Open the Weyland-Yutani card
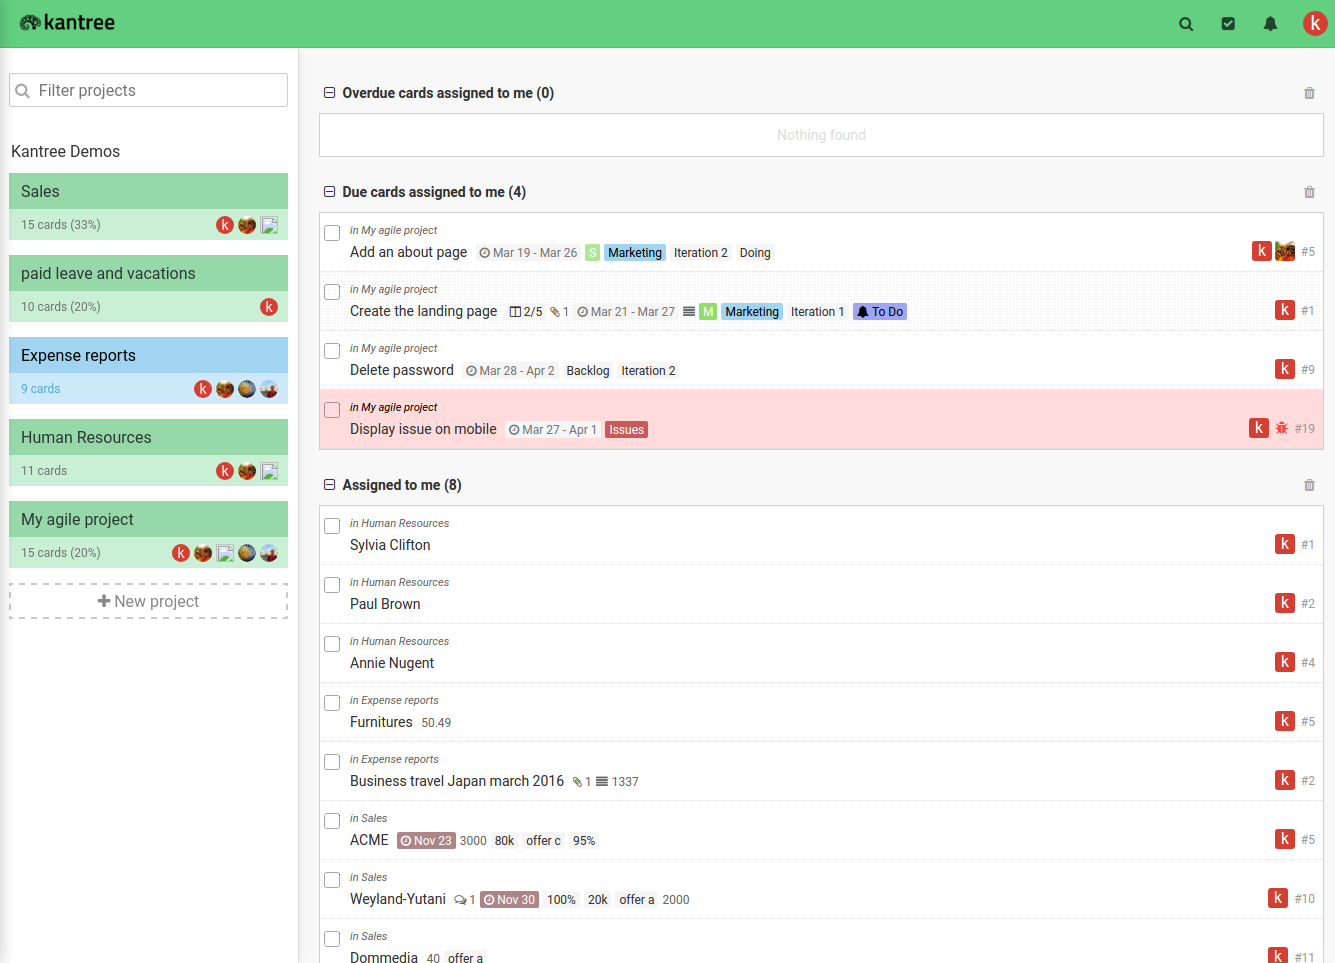Screen dimensions: 1335x963 click(398, 899)
